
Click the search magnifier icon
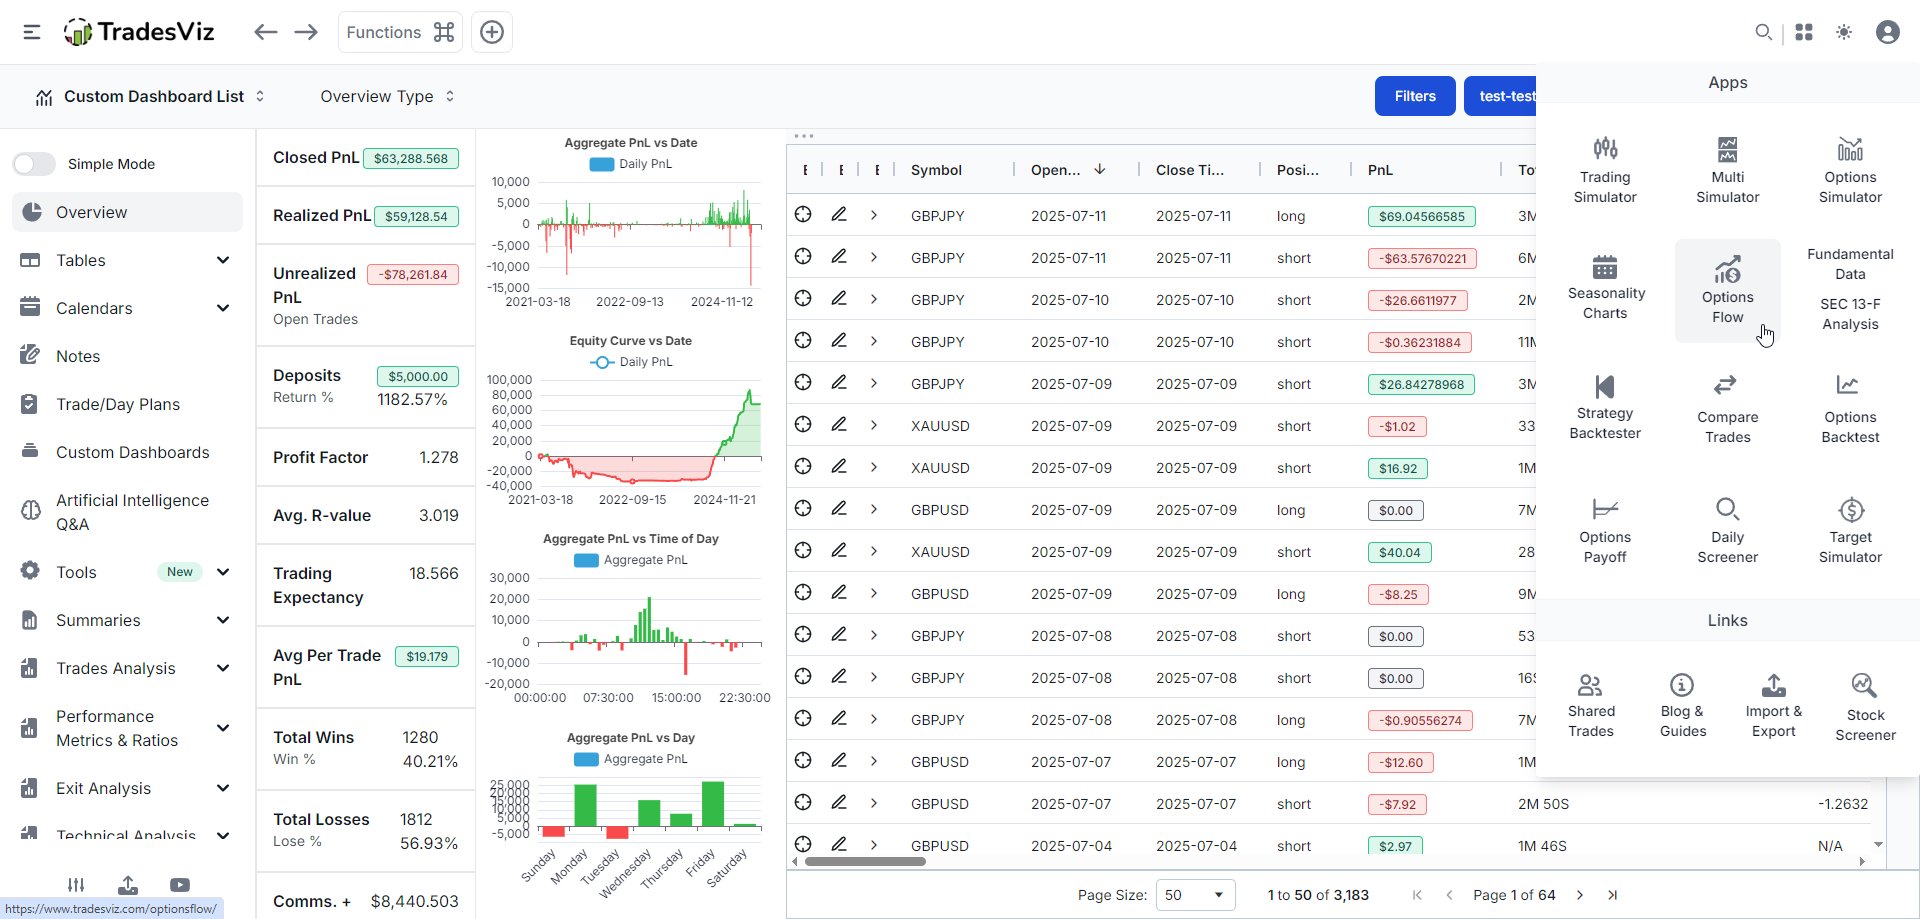(1764, 32)
